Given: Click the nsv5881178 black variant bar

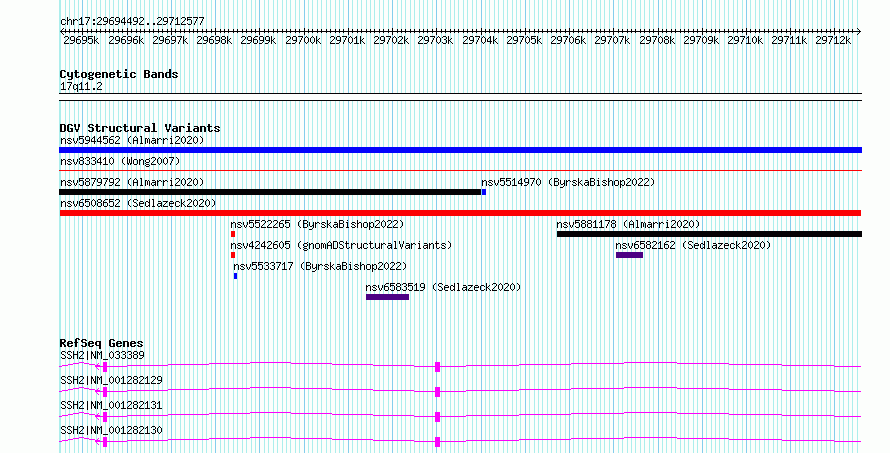Looking at the screenshot, I should coord(709,234).
